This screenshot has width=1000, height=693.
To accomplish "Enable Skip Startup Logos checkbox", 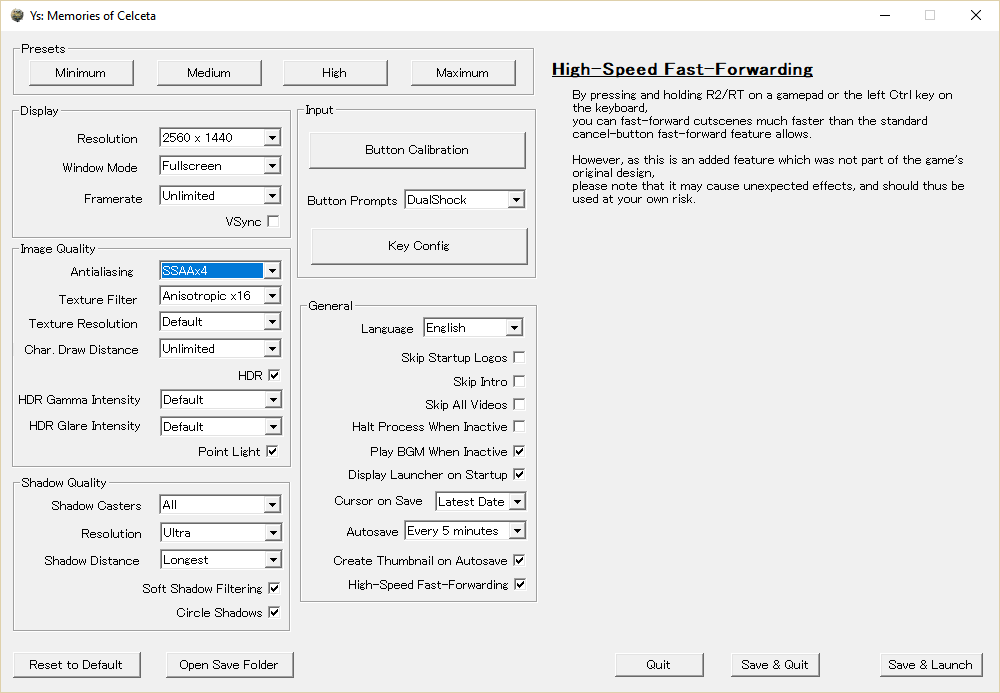I will pos(519,357).
